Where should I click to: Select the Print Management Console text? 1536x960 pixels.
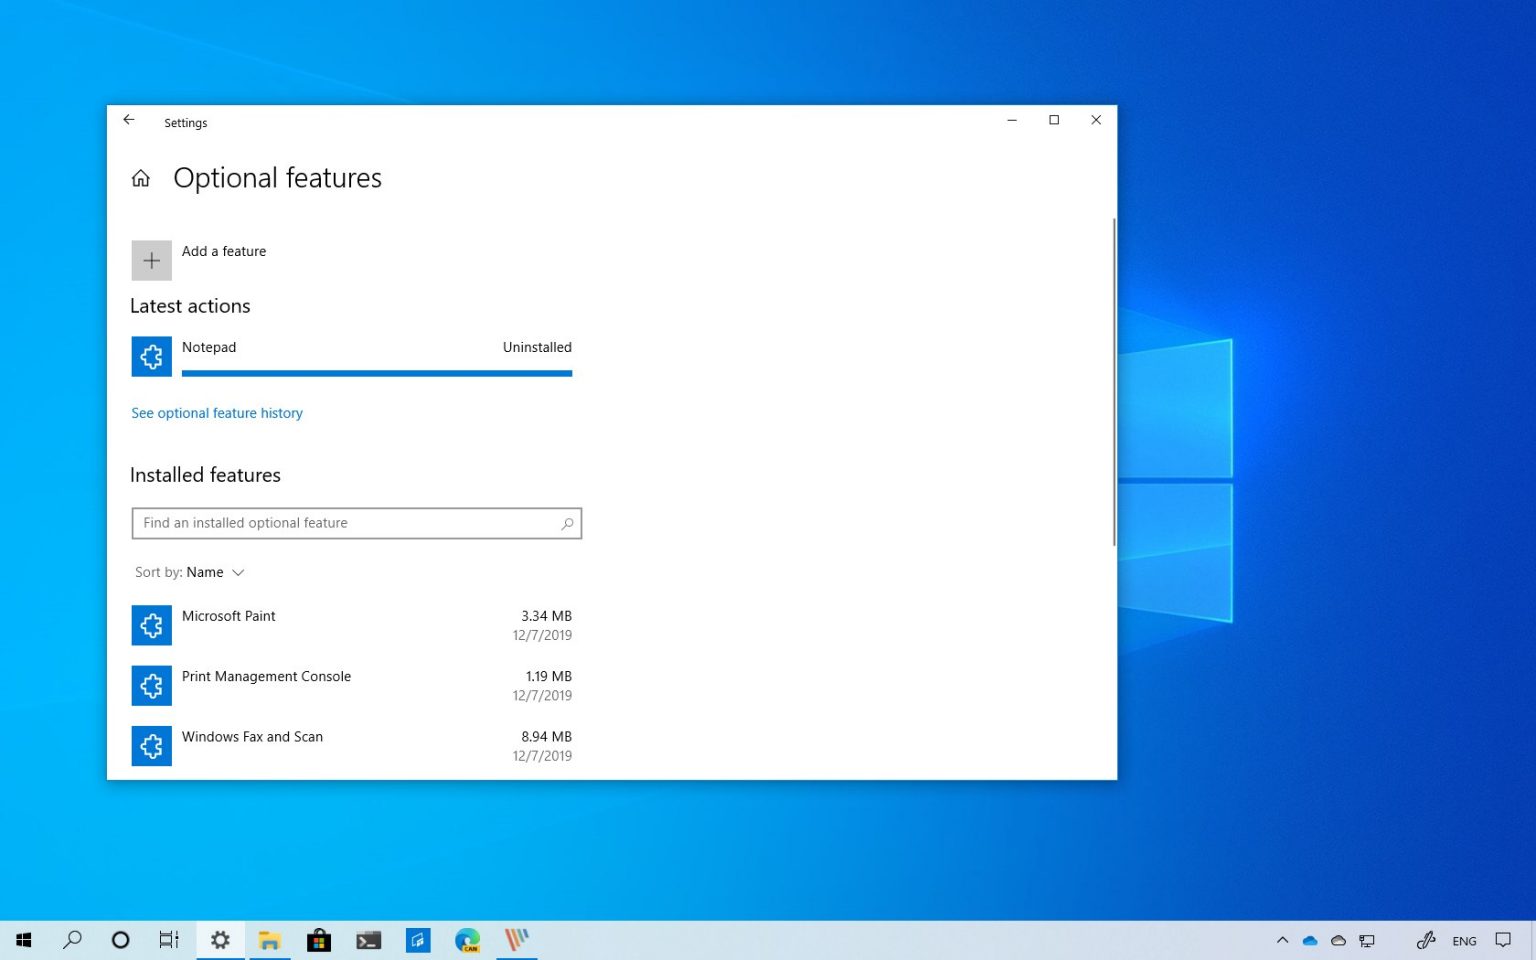click(x=266, y=676)
